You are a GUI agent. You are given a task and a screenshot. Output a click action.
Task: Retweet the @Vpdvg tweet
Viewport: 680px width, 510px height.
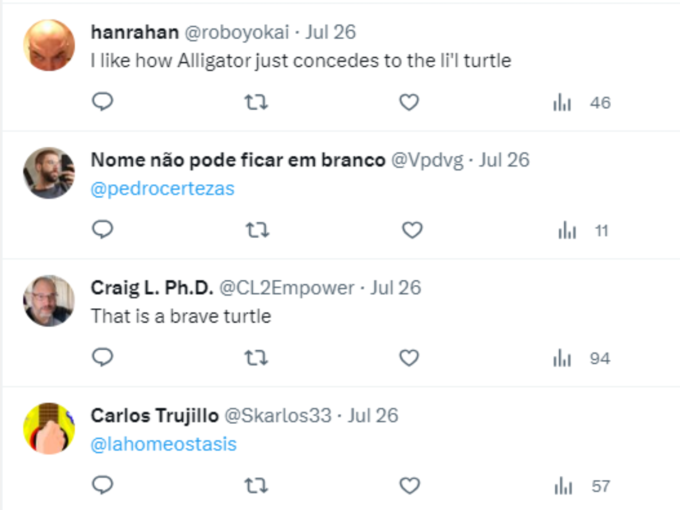(258, 230)
